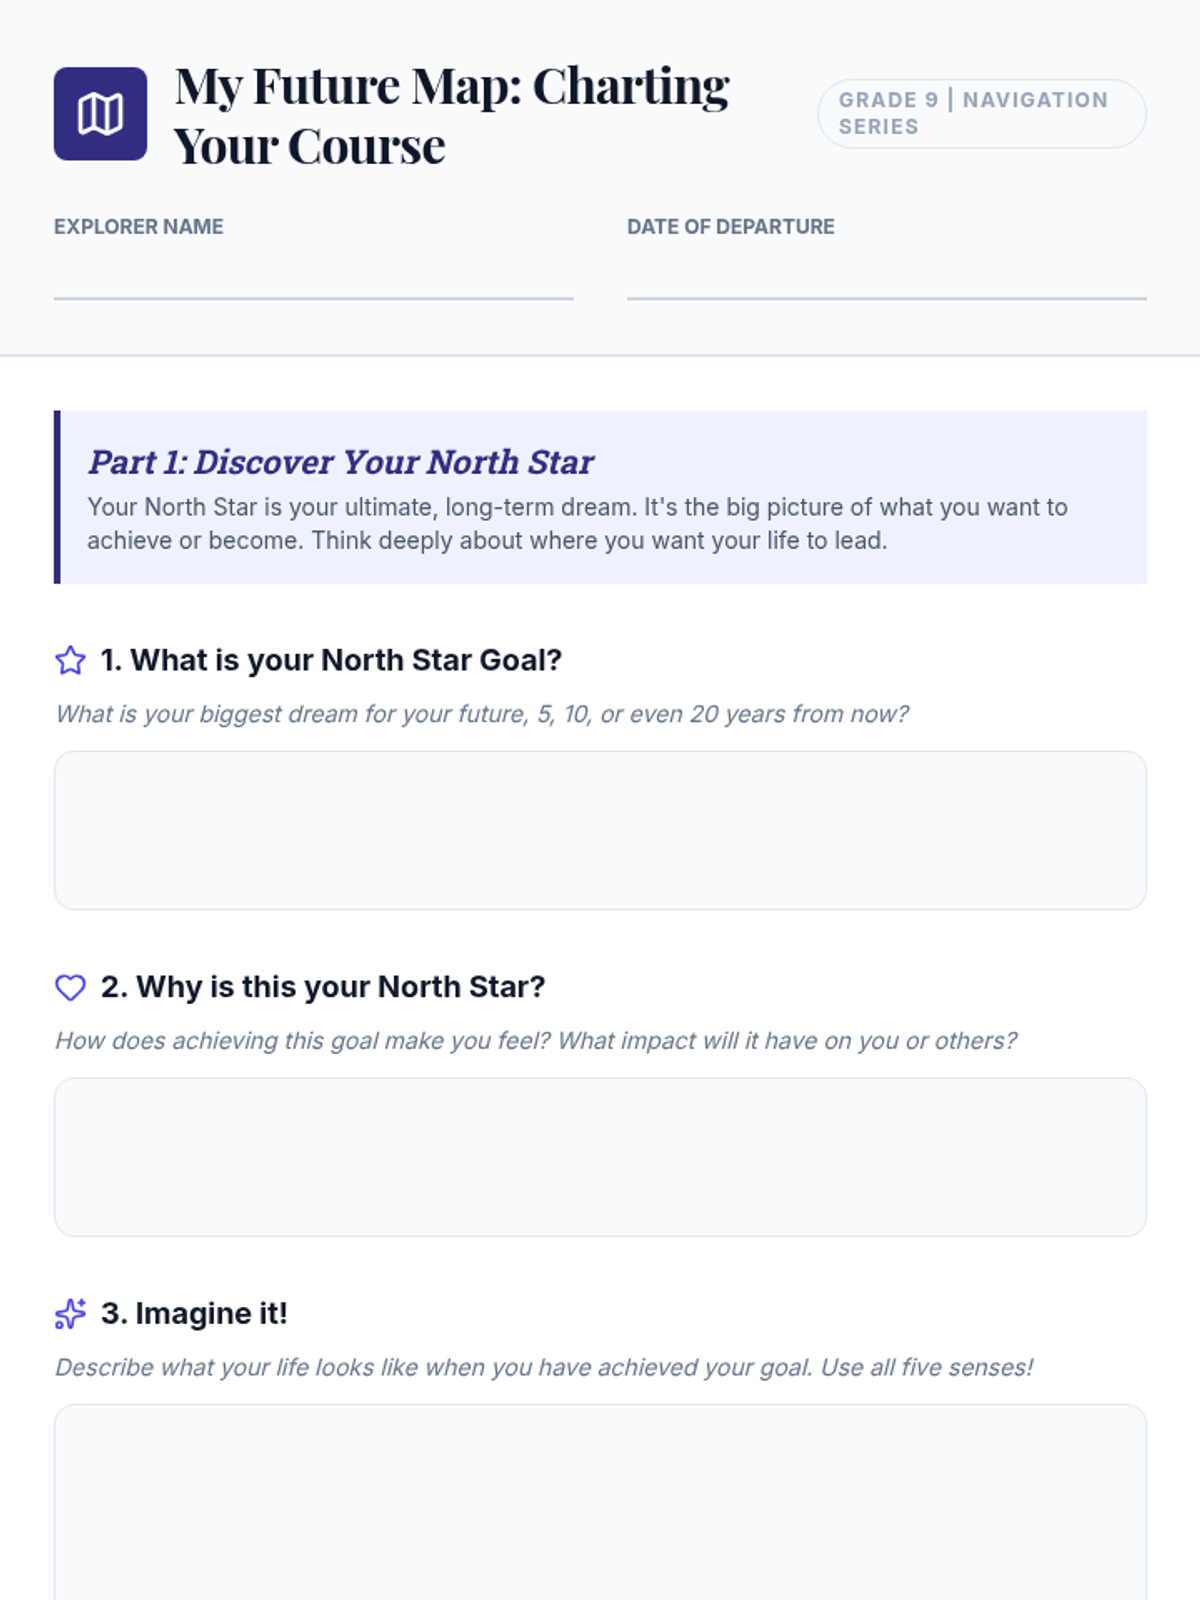Click the Date of Departure label

(x=730, y=227)
